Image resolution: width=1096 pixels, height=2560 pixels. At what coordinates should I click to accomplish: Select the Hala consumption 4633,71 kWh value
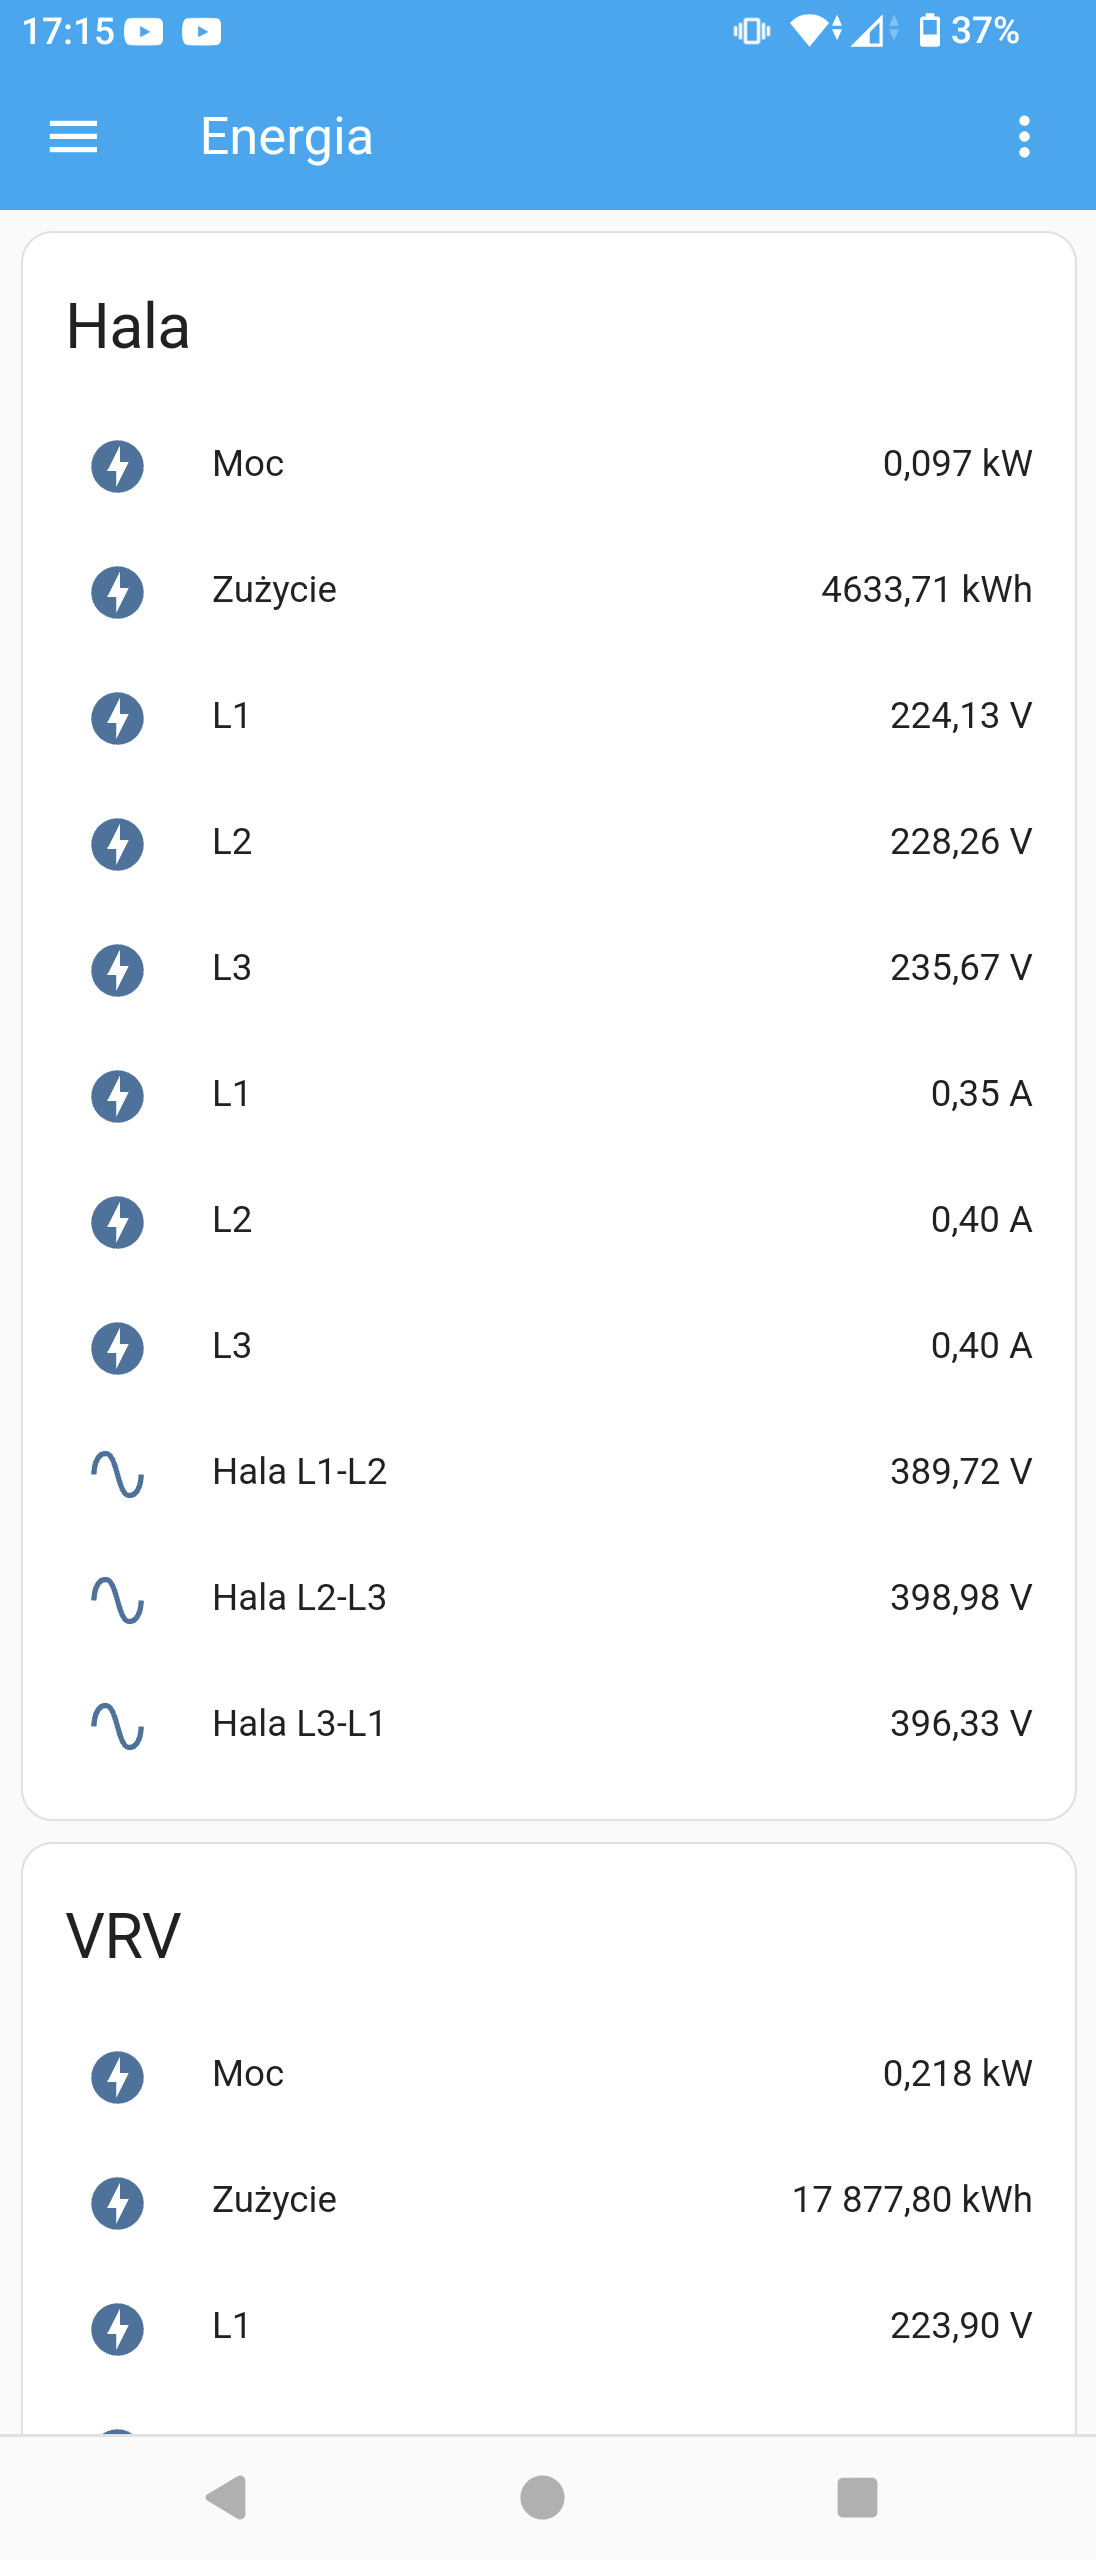926,590
